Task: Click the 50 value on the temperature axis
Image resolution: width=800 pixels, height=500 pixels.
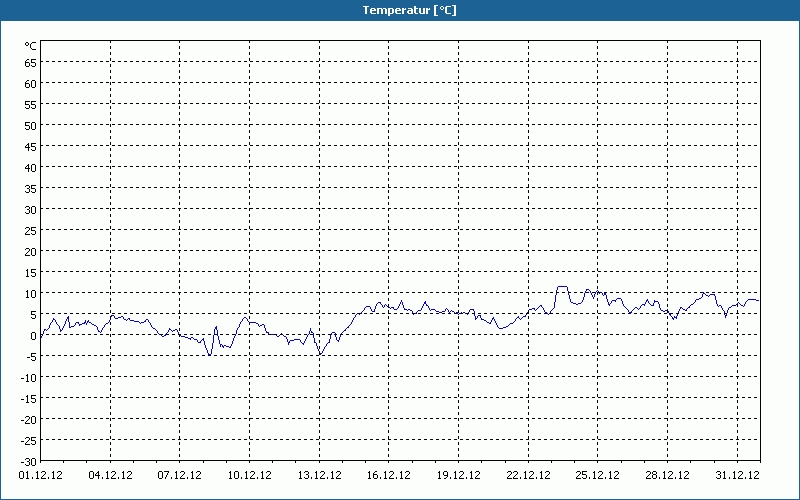Action: (x=31, y=126)
